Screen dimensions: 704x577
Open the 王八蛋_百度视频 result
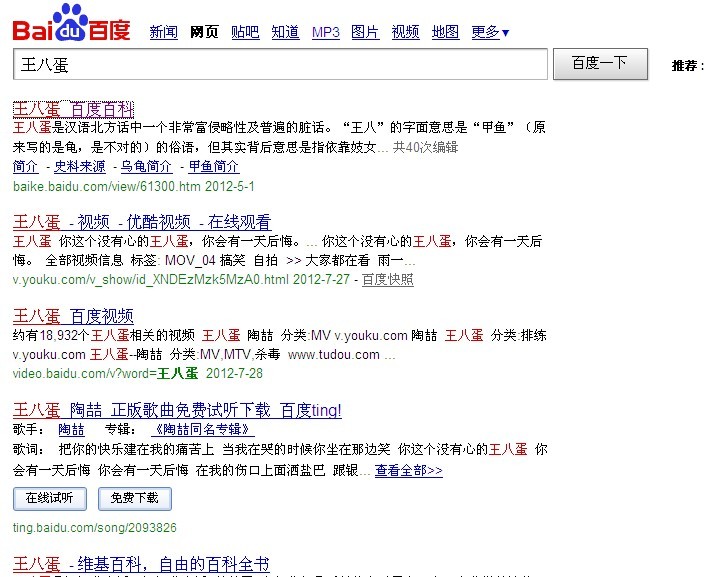(73, 316)
